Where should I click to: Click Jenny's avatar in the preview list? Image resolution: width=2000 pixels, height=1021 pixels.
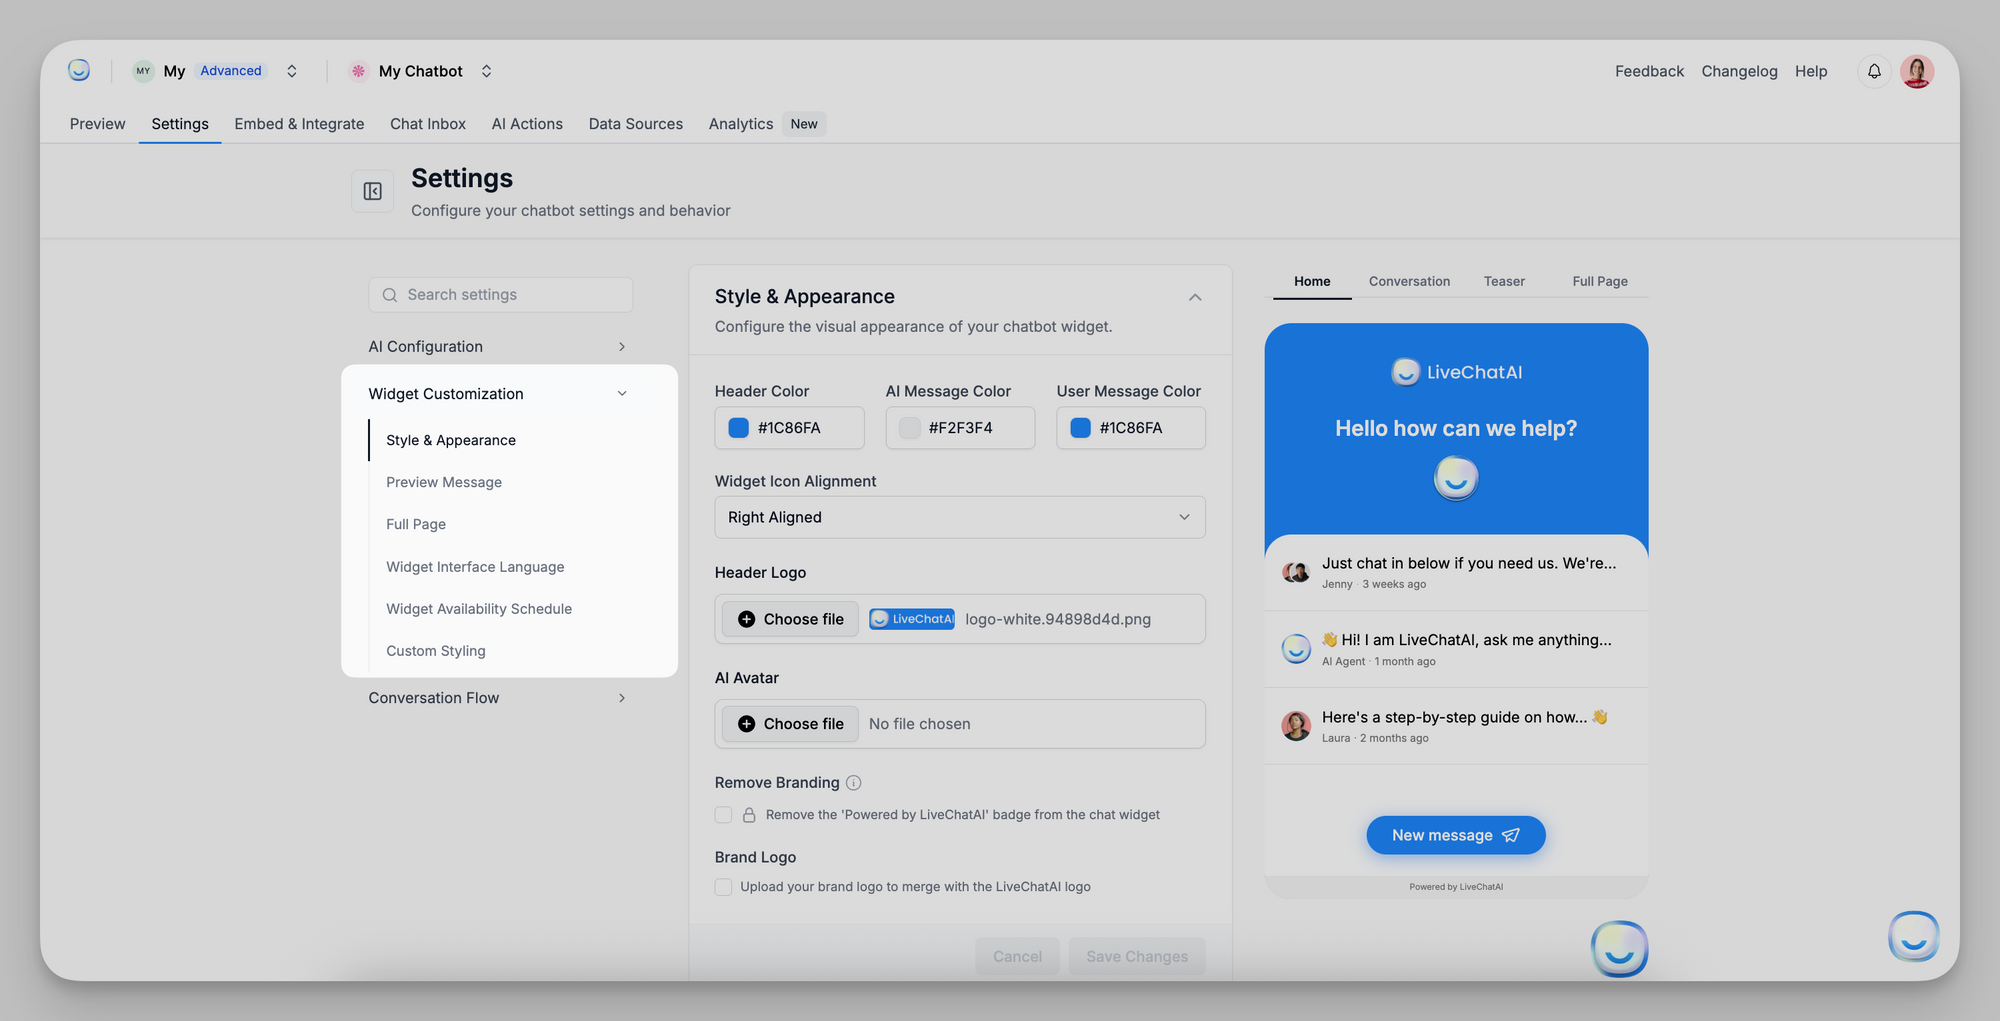click(x=1296, y=572)
